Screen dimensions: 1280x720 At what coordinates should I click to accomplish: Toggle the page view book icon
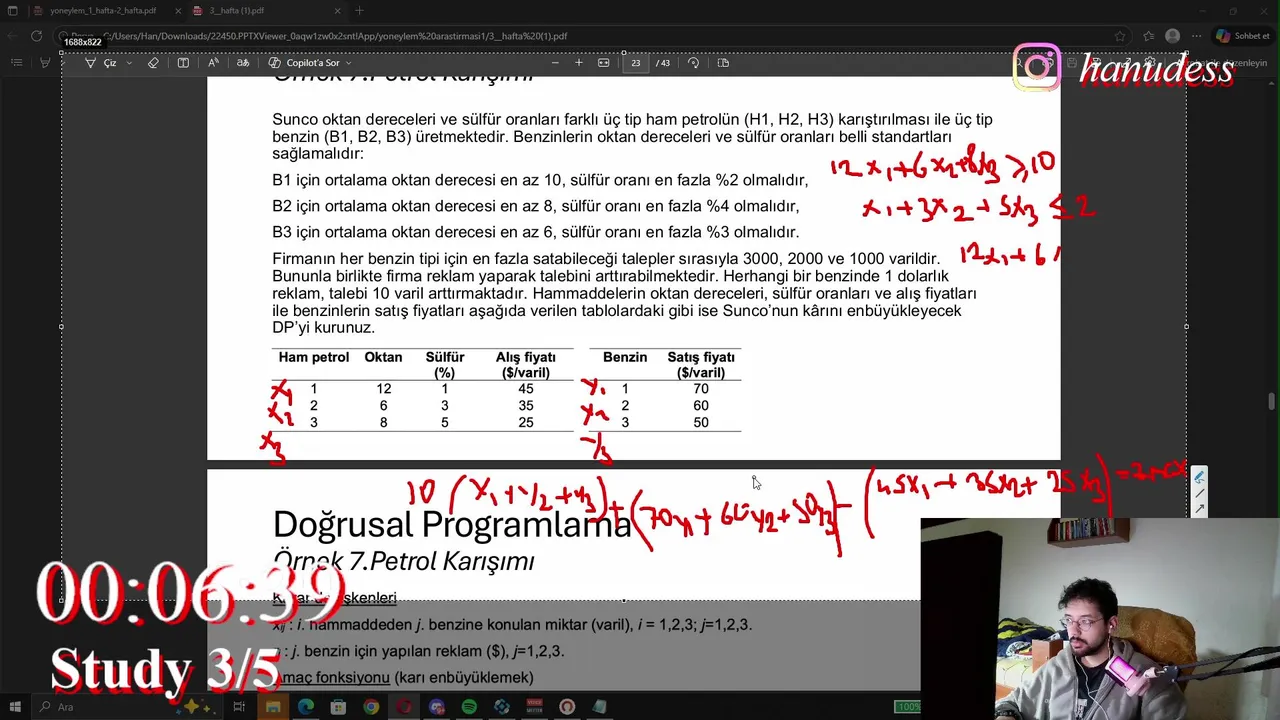(x=183, y=63)
